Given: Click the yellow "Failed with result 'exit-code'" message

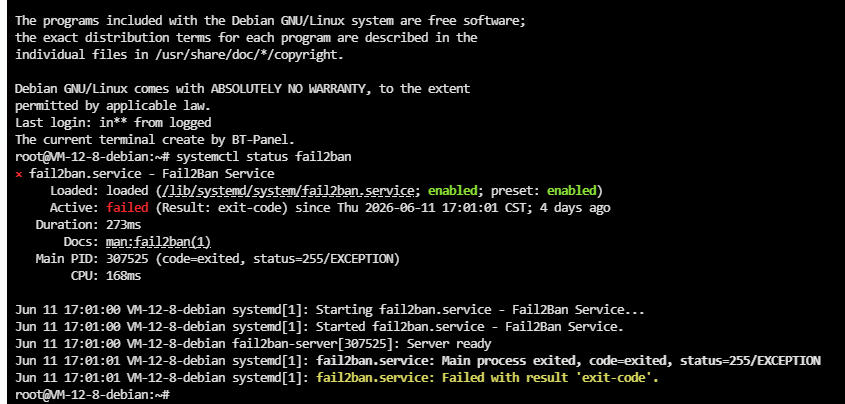Looking at the screenshot, I should point(487,378).
